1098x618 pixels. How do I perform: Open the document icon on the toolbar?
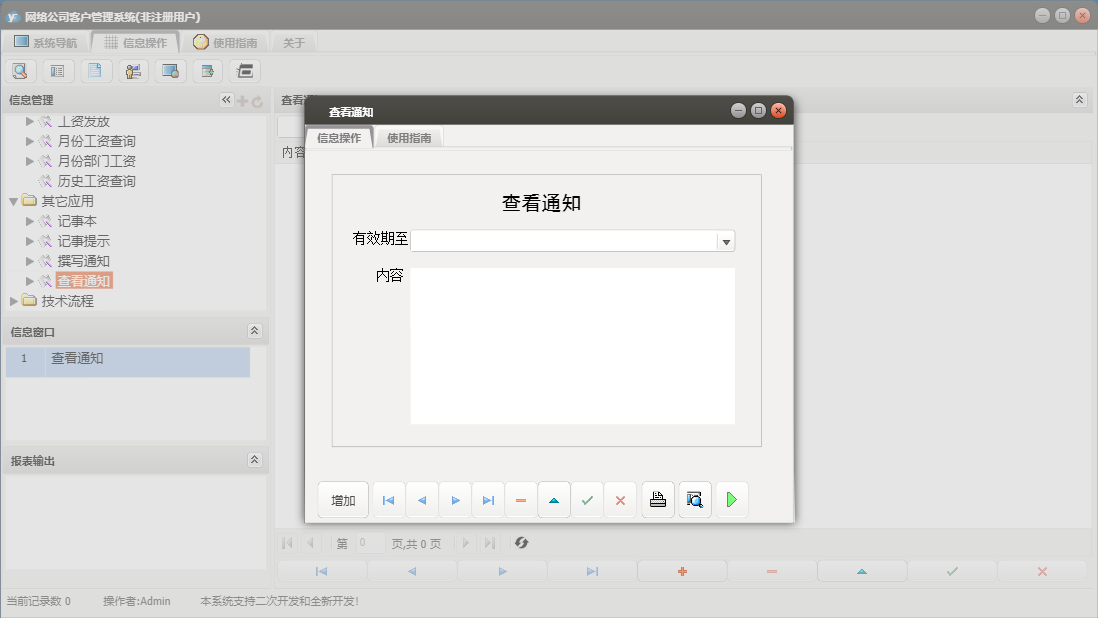coord(94,70)
